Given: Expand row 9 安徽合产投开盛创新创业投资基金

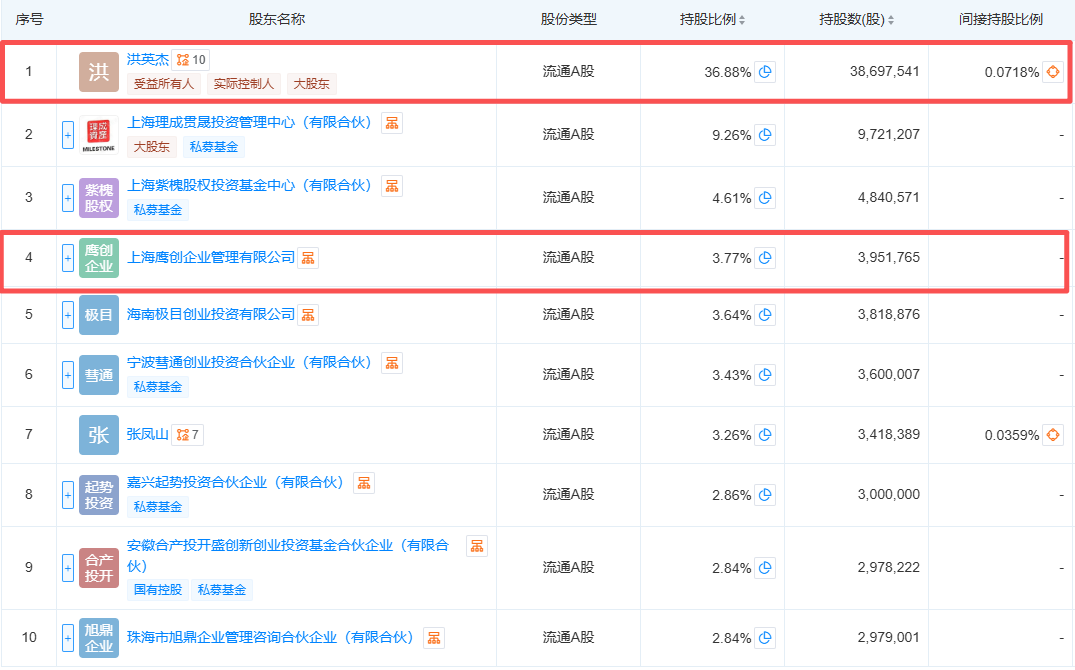Looking at the screenshot, I should click(x=68, y=568).
